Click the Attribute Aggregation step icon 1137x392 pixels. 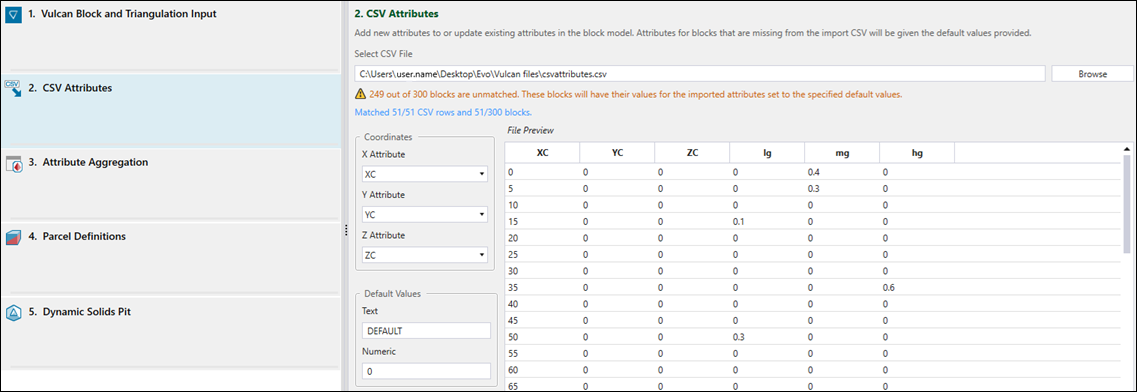click(14, 163)
